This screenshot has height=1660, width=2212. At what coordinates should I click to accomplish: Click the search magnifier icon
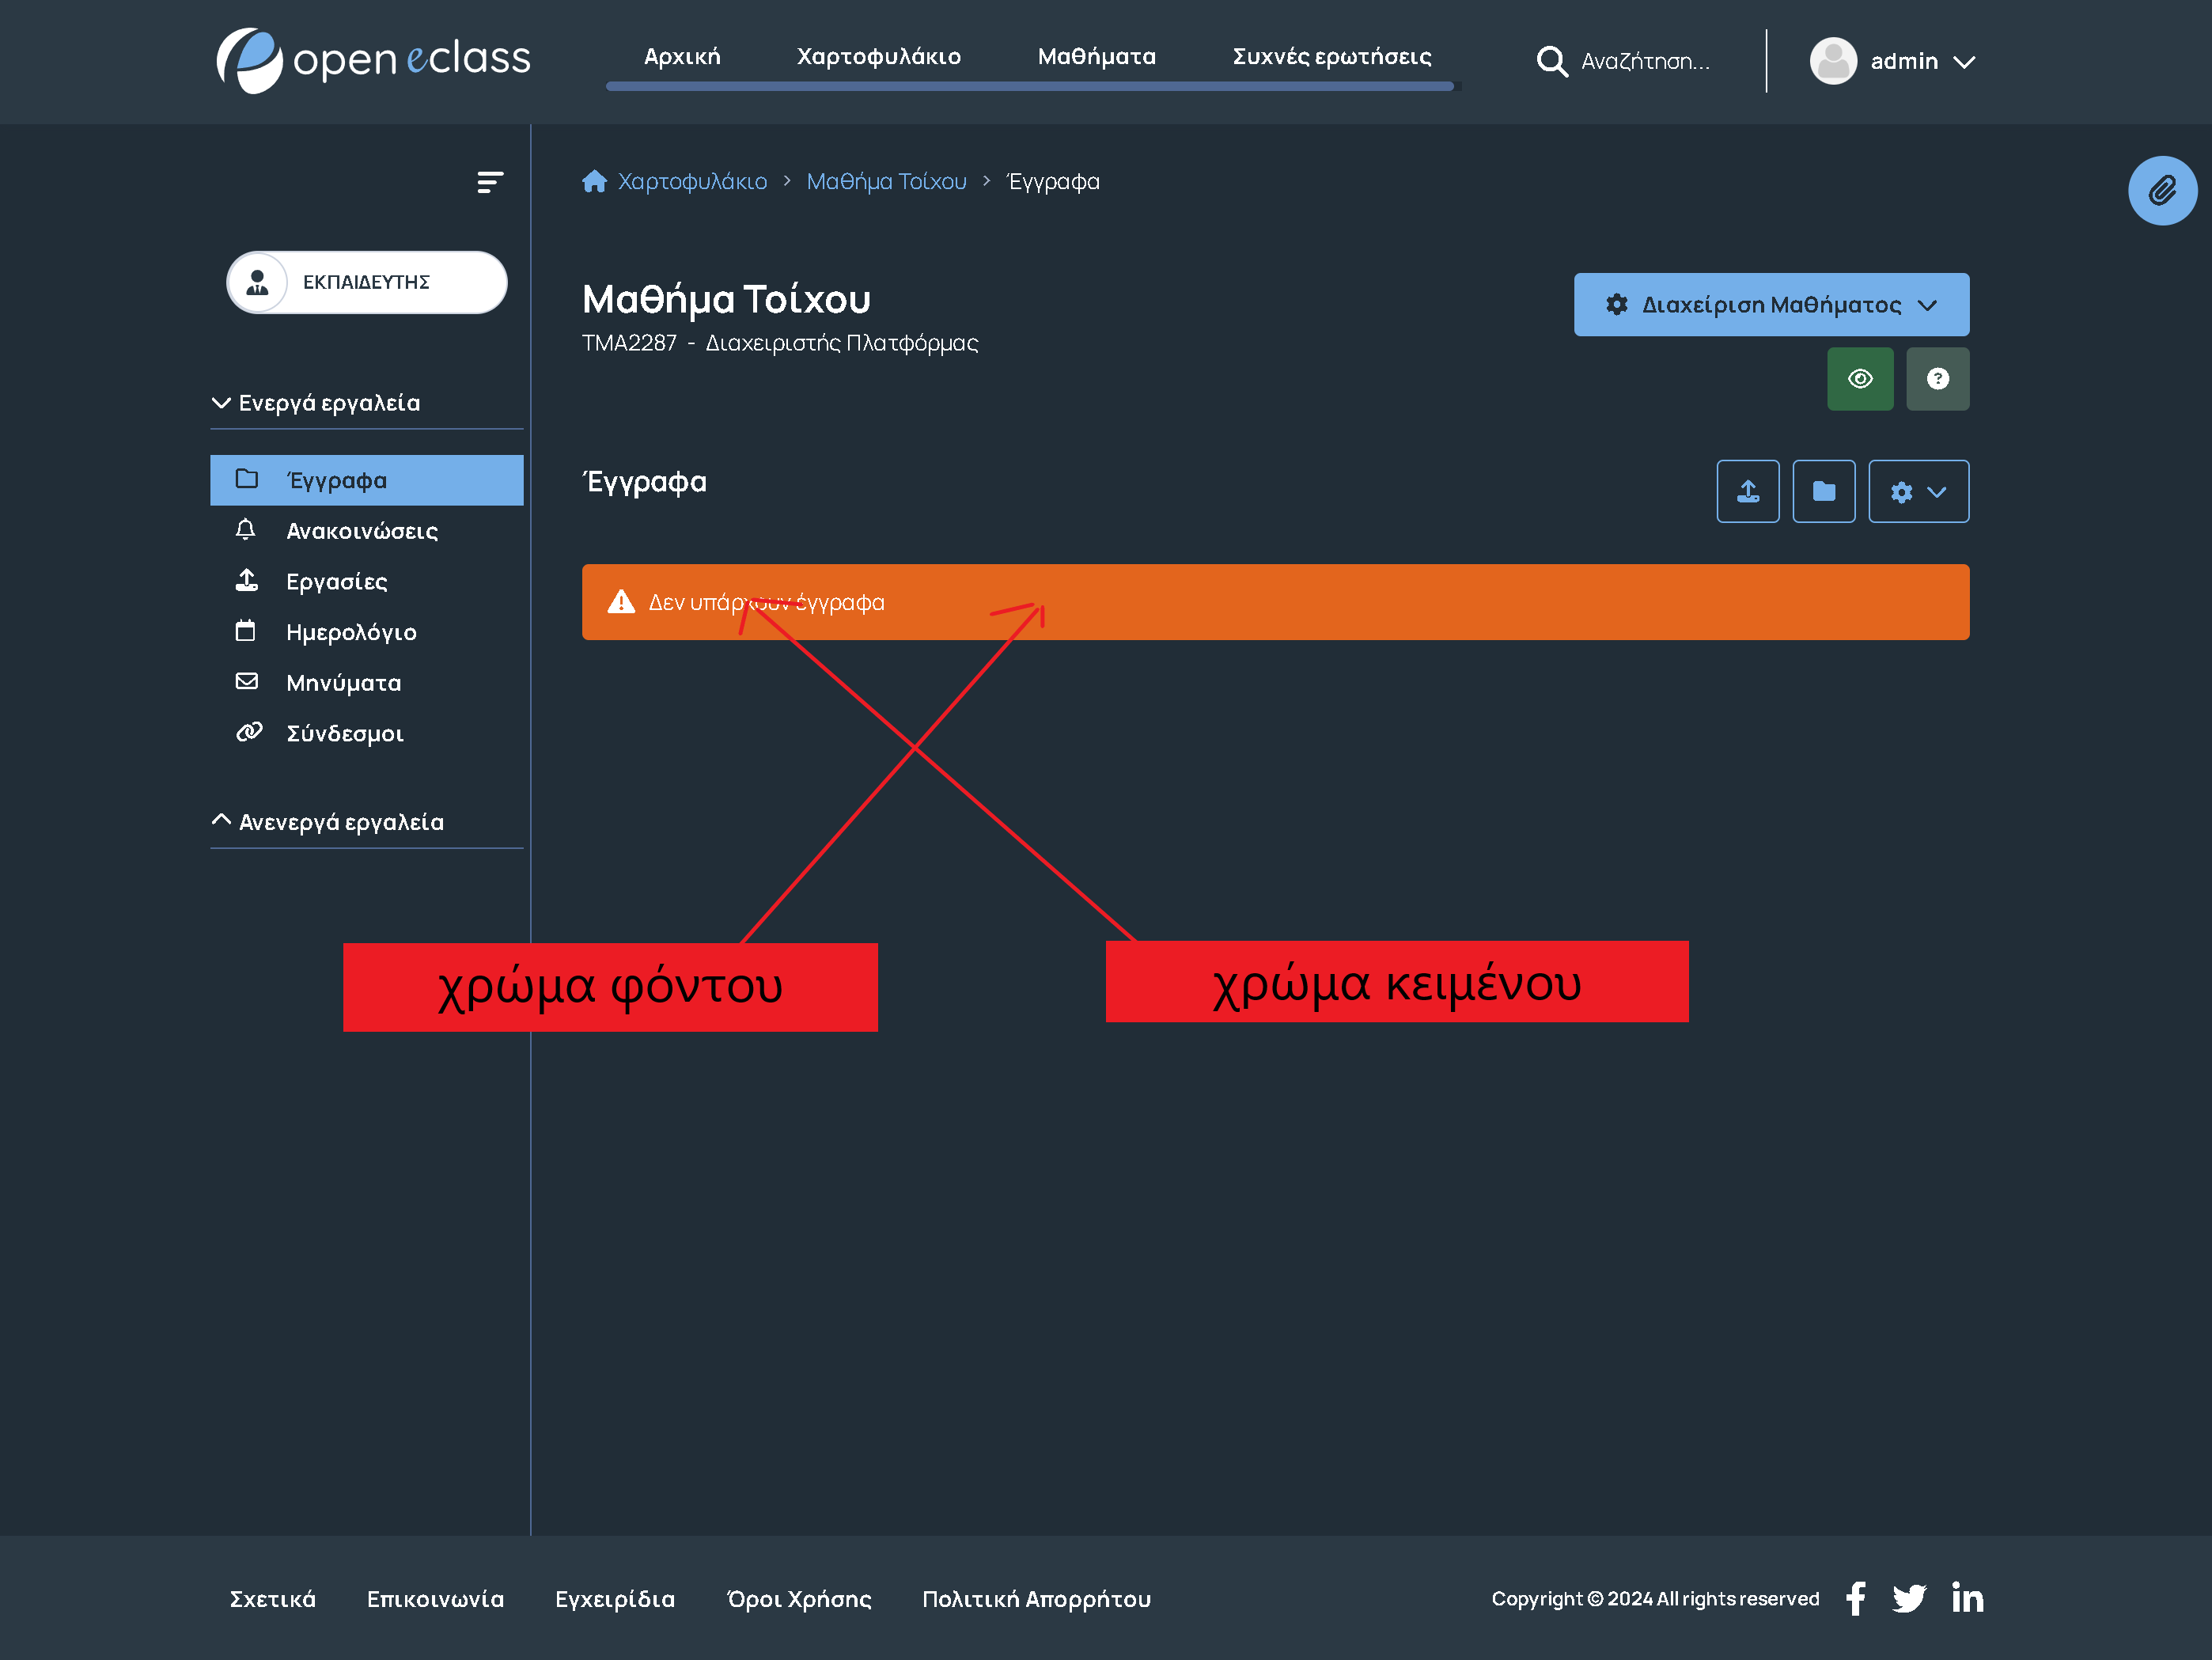coord(1551,61)
